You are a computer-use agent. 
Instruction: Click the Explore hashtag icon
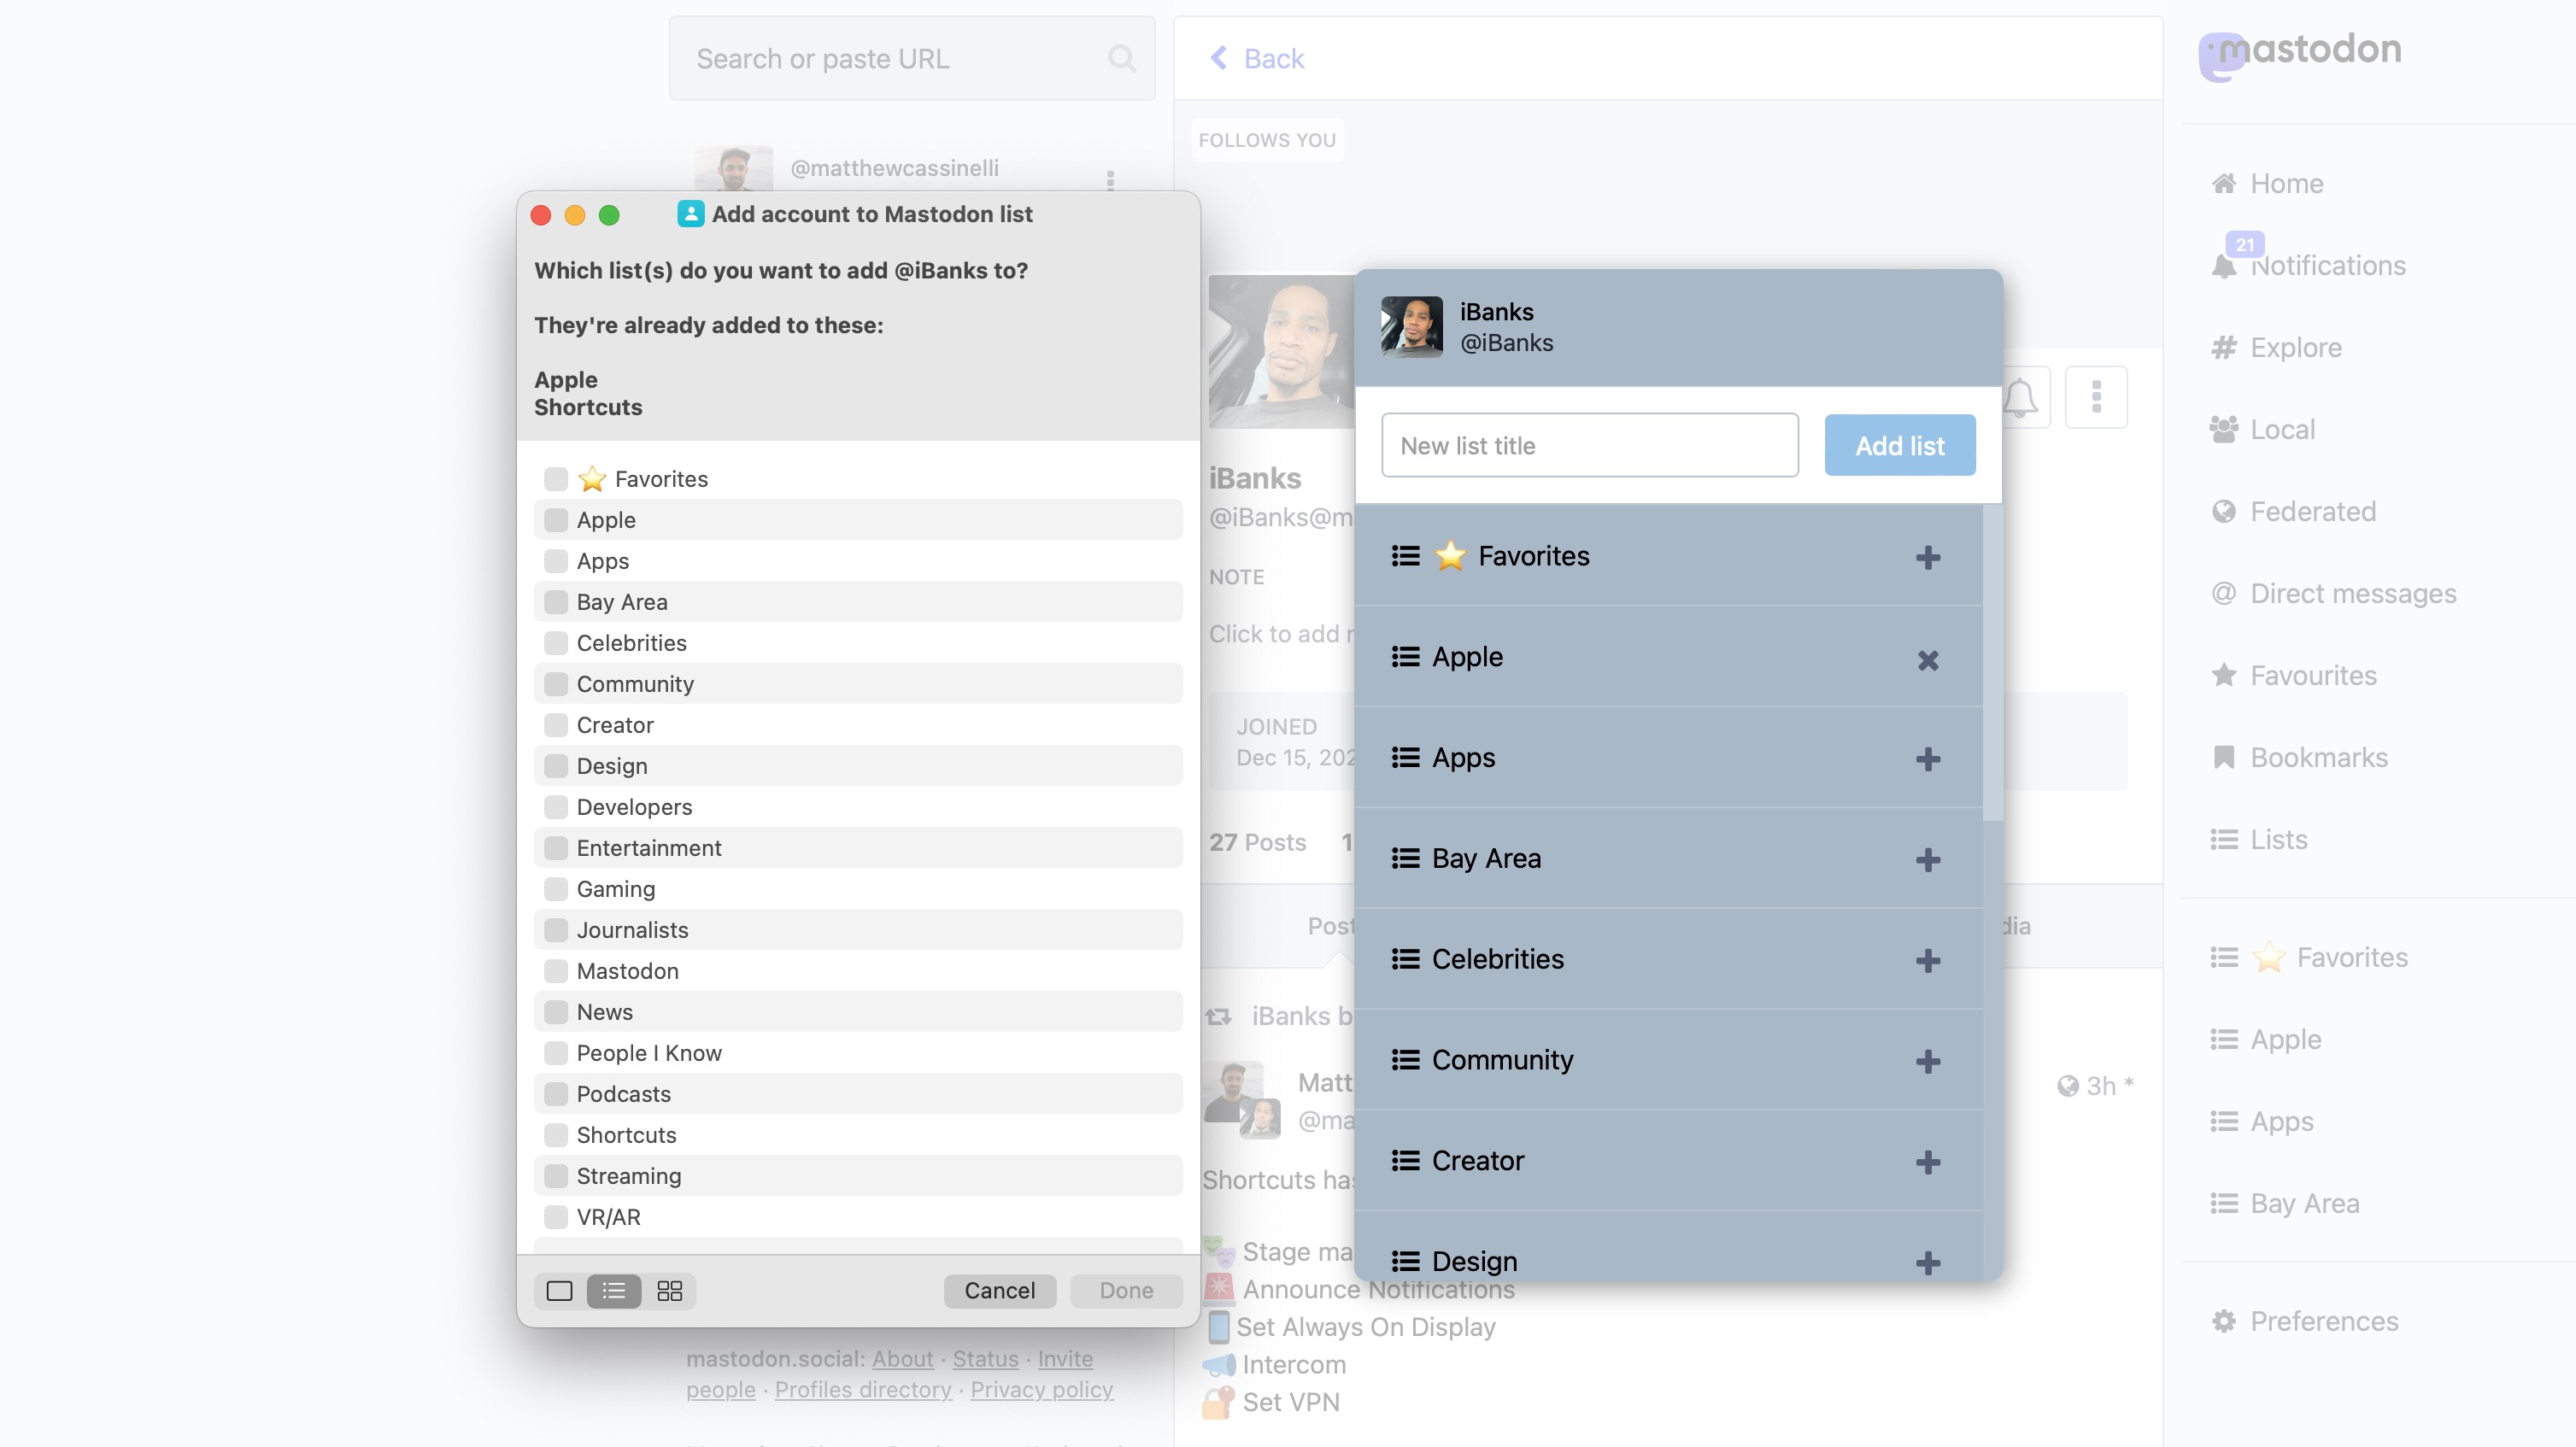[x=2224, y=348]
